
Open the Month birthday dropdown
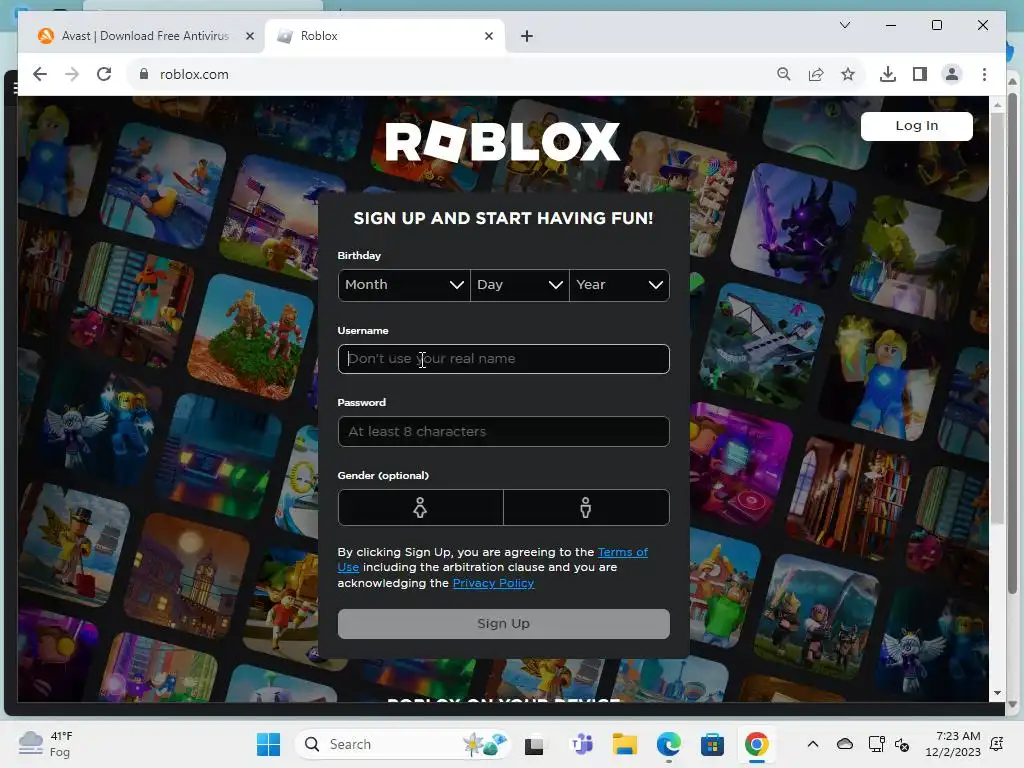404,285
